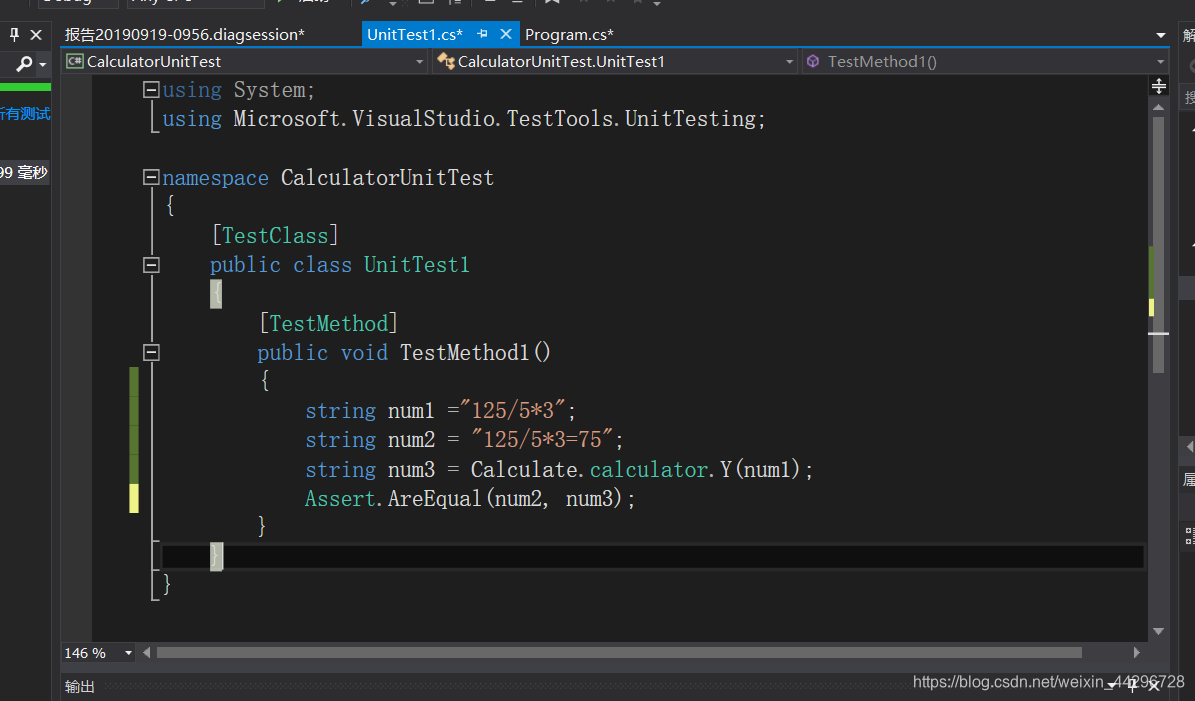Close the UnitTest1.cs tab
The image size is (1195, 701).
click(x=505, y=34)
